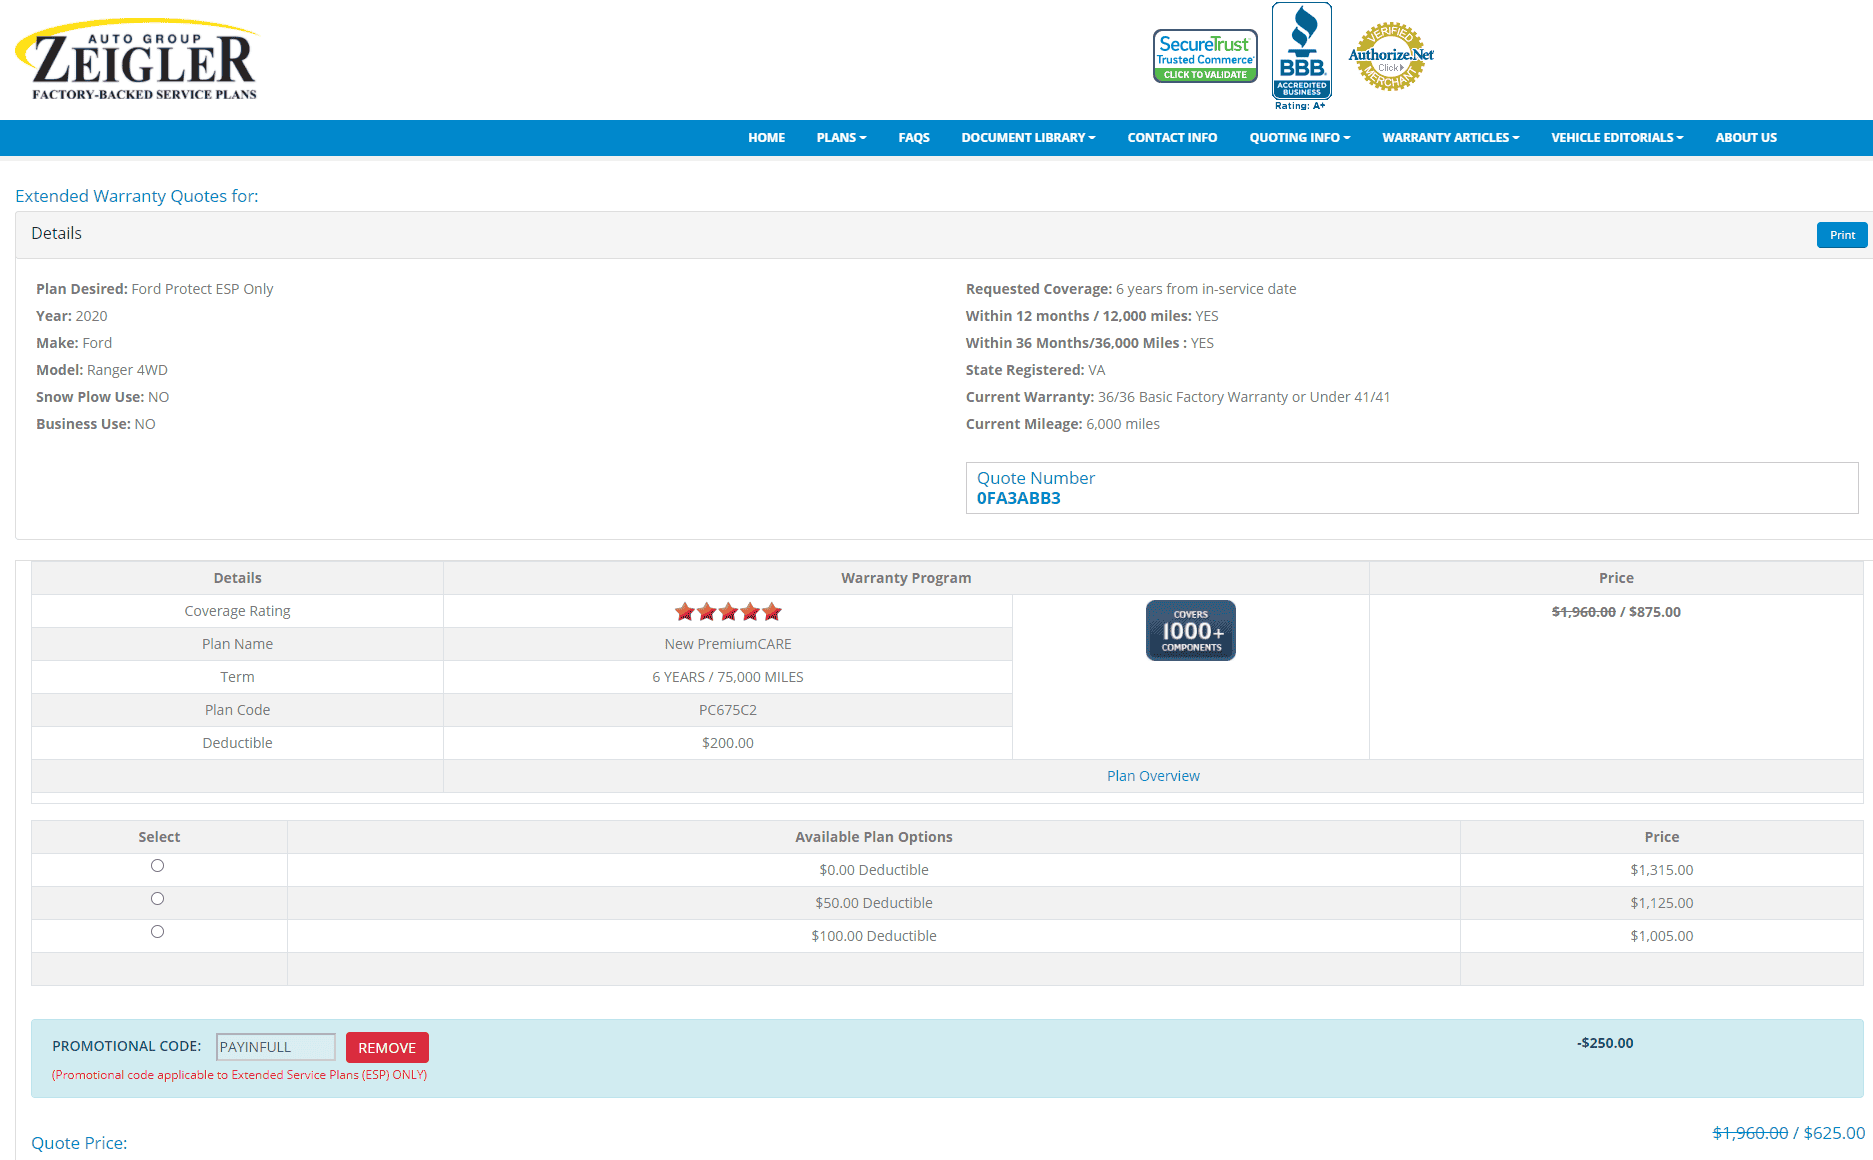Open the Plan Overview link

point(1153,776)
